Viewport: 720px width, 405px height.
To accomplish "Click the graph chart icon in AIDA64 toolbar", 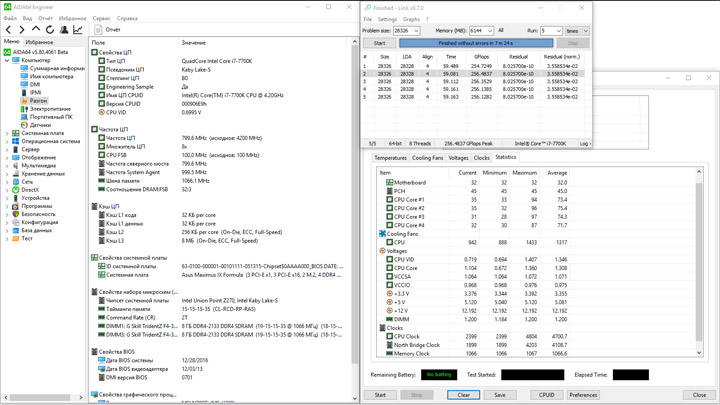I will click(x=79, y=29).
